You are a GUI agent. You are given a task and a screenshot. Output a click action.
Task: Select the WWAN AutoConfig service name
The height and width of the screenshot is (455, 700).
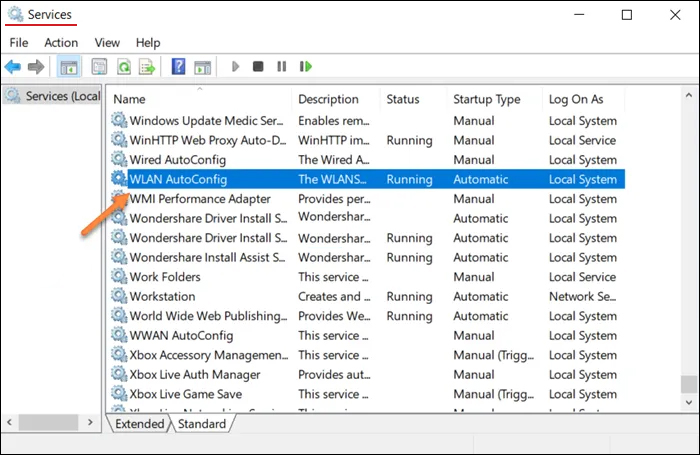tap(181, 336)
